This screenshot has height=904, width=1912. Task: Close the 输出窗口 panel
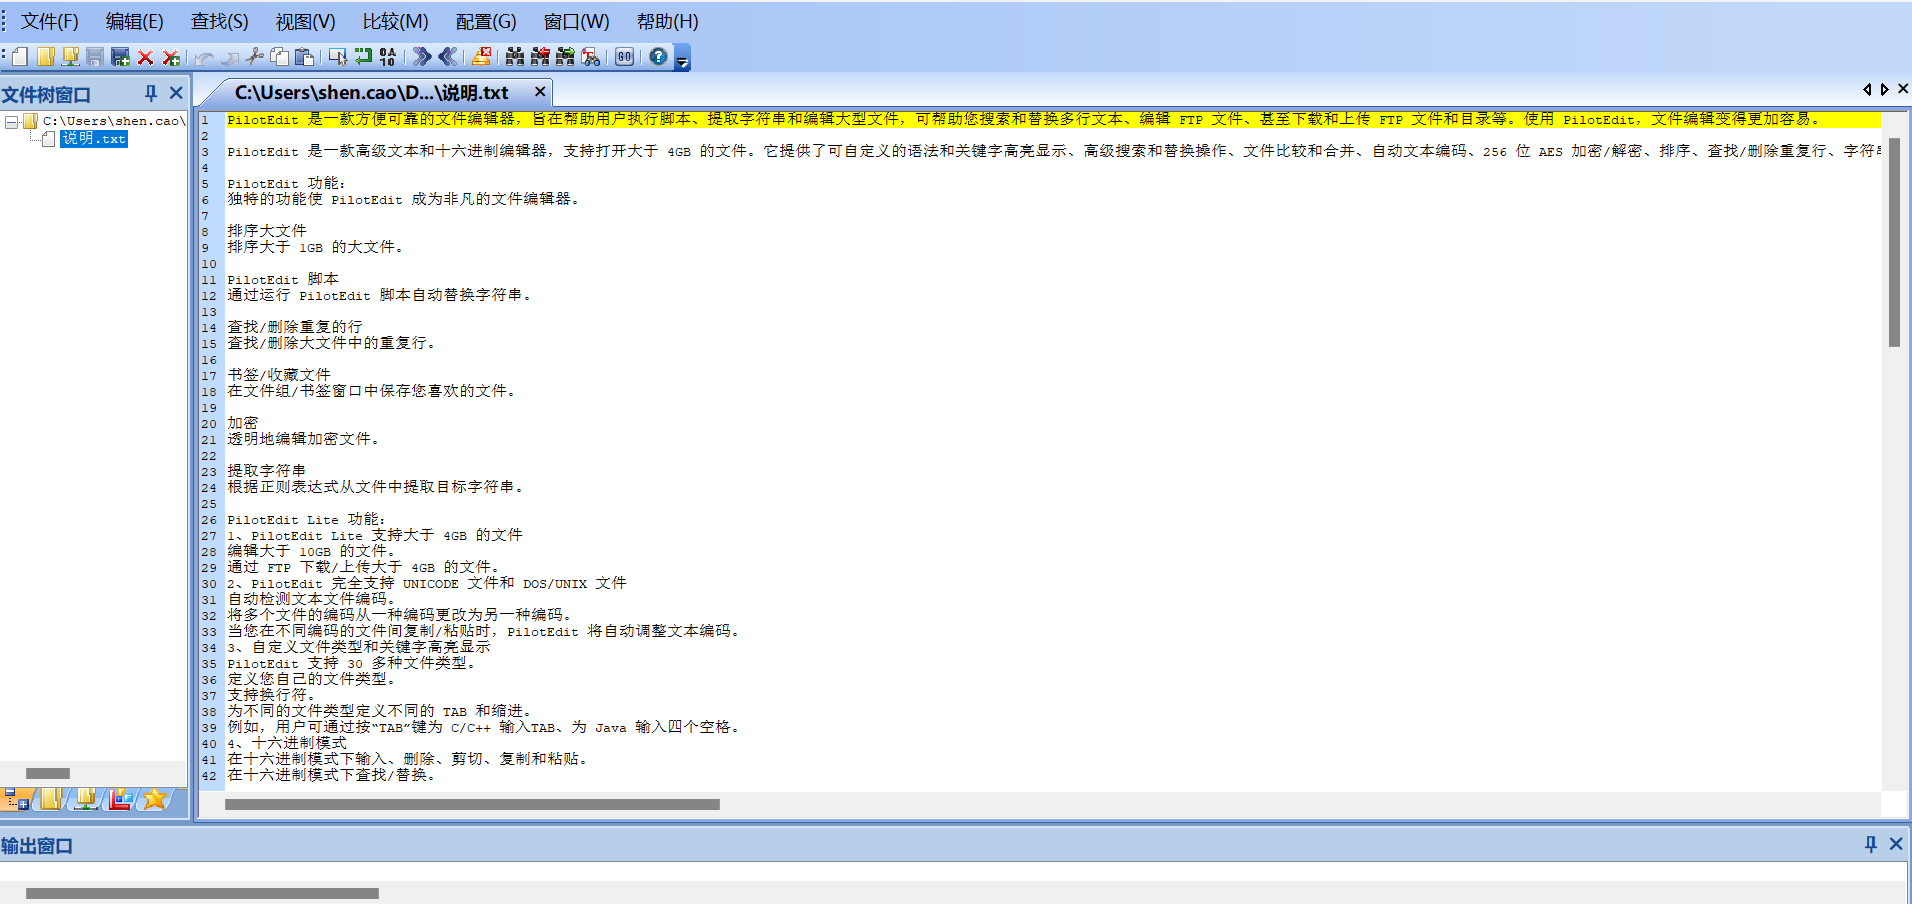(x=1896, y=844)
